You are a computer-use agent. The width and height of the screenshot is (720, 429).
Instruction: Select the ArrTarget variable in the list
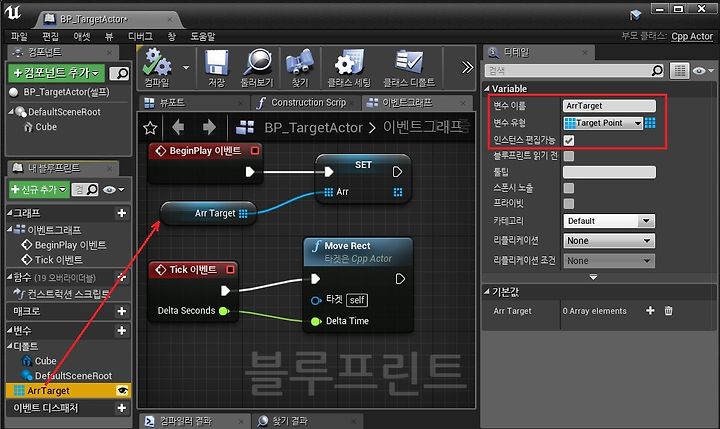[68, 390]
